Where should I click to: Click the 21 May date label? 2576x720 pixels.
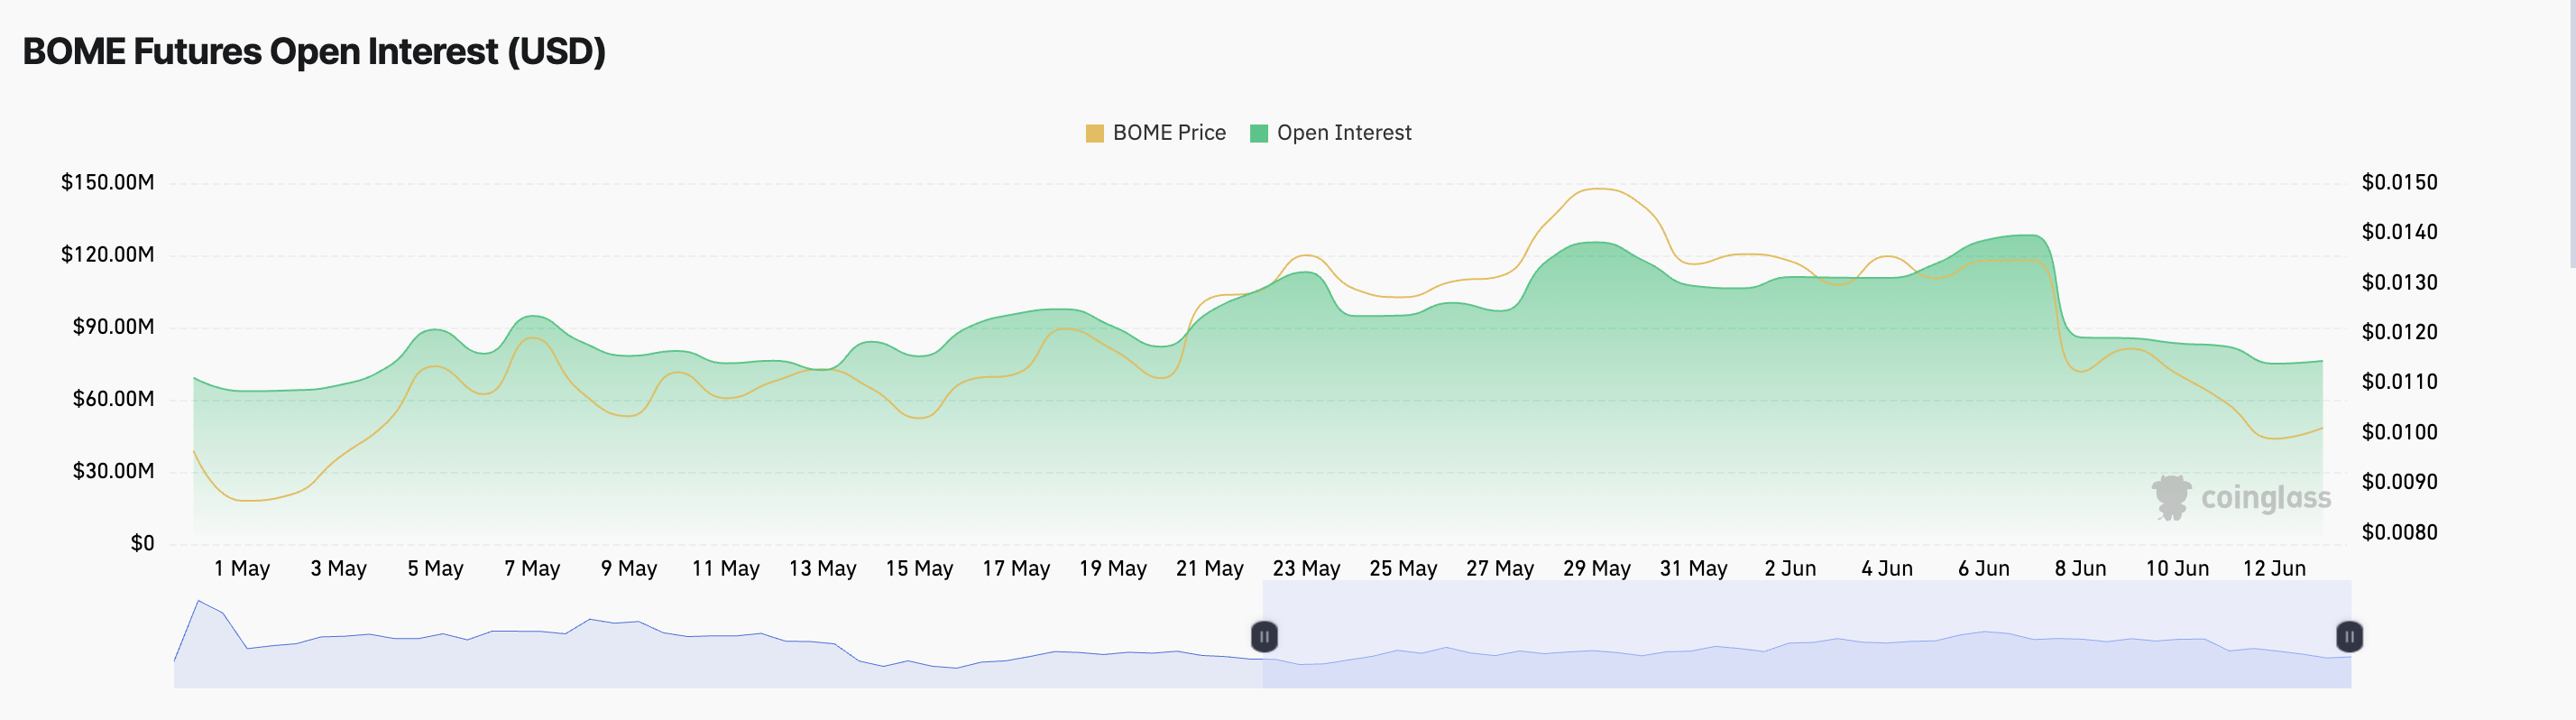click(x=1210, y=569)
